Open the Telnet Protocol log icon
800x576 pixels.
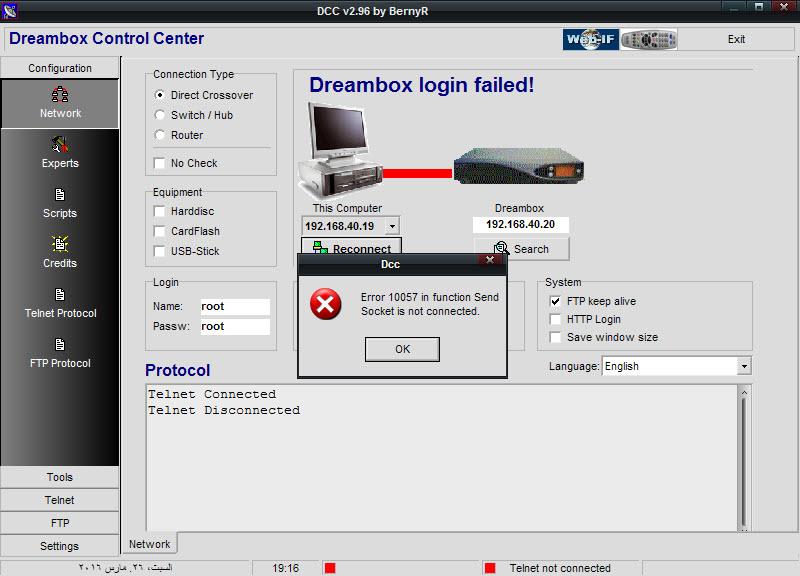pos(60,294)
